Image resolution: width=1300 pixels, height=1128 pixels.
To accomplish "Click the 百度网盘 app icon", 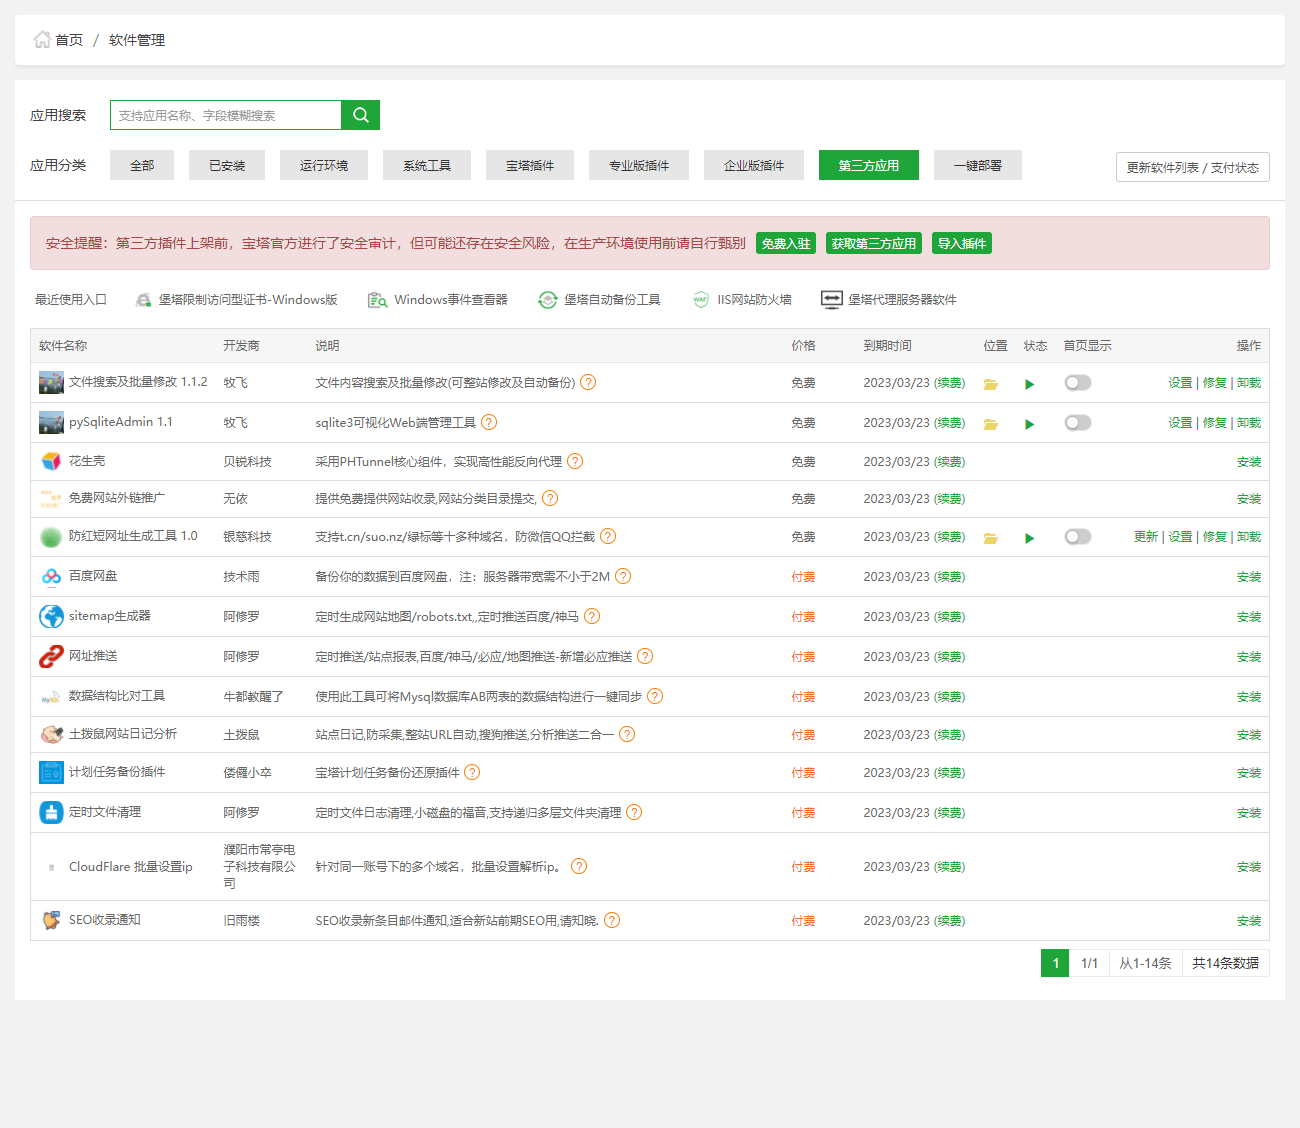I will tap(51, 576).
